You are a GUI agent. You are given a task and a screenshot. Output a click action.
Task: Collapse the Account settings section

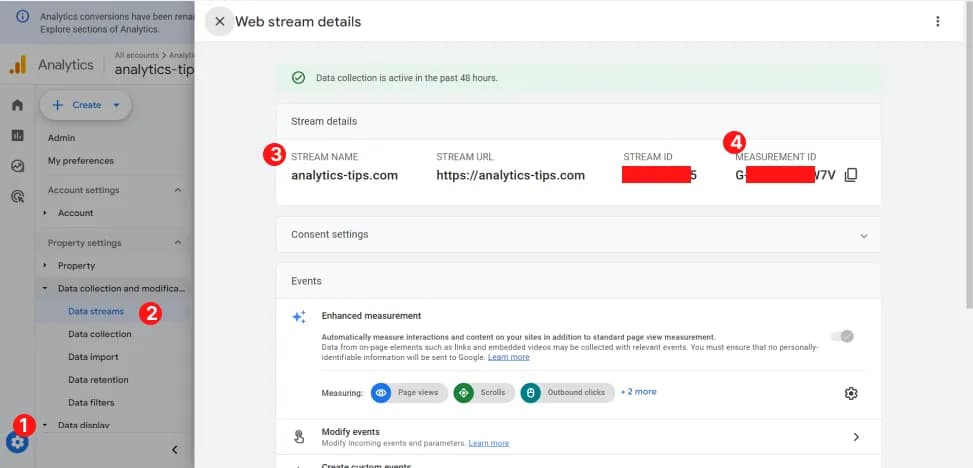coord(177,190)
